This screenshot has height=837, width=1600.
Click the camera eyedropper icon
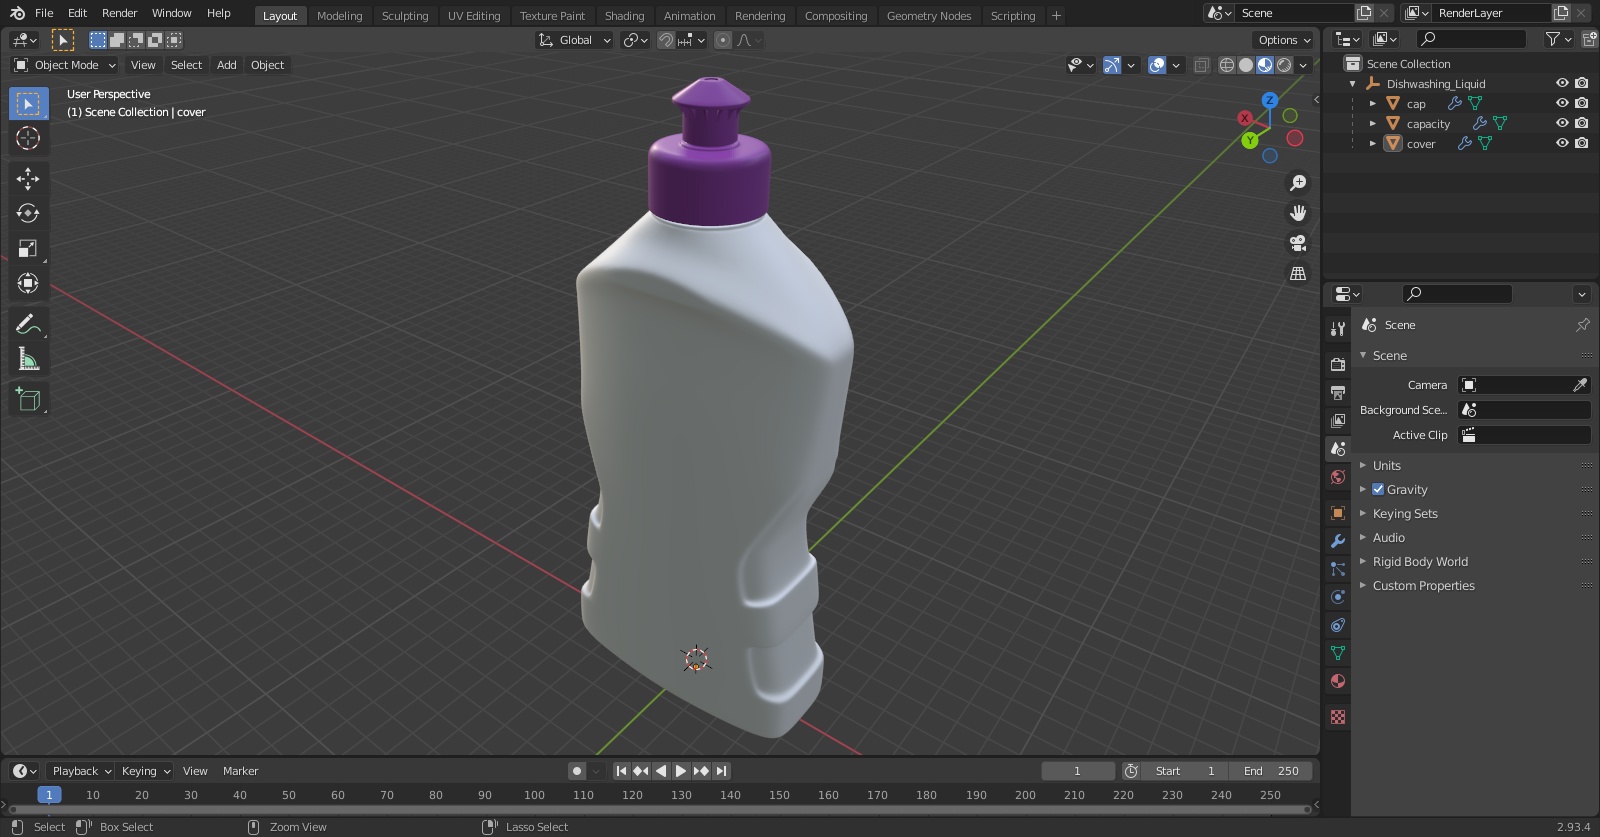(1580, 385)
